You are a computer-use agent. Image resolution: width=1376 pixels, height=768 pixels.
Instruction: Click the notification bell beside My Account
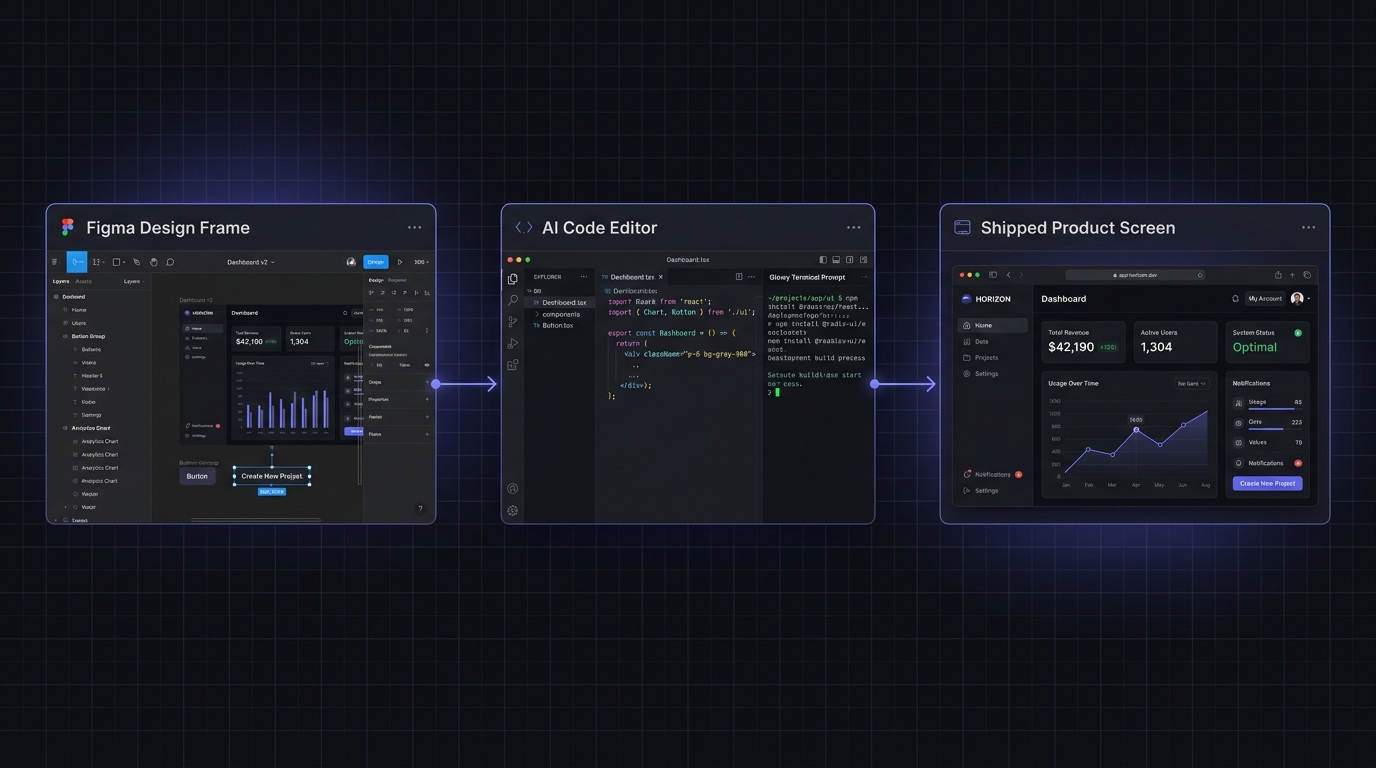point(1235,298)
